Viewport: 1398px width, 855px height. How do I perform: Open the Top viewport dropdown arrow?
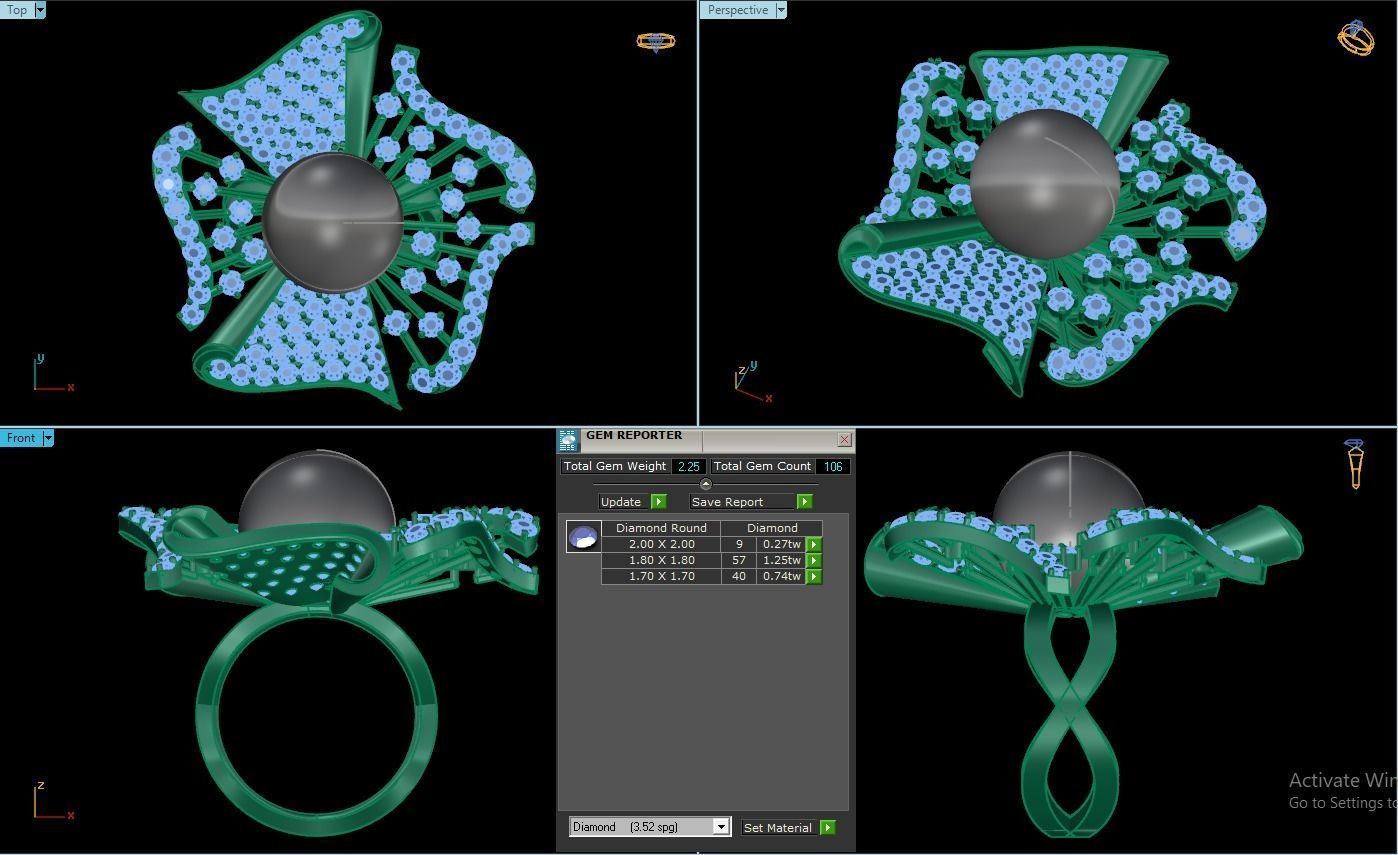coord(40,10)
